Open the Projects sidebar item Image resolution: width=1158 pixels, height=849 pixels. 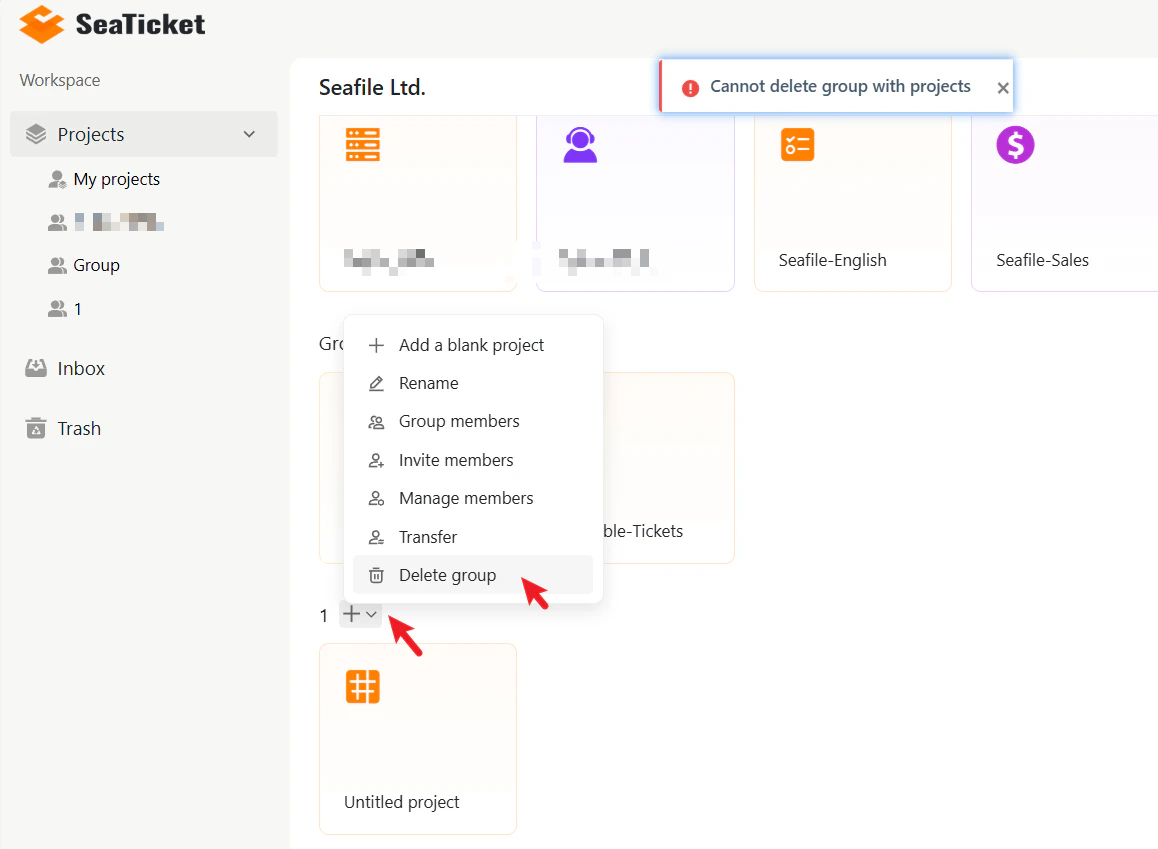(x=144, y=134)
